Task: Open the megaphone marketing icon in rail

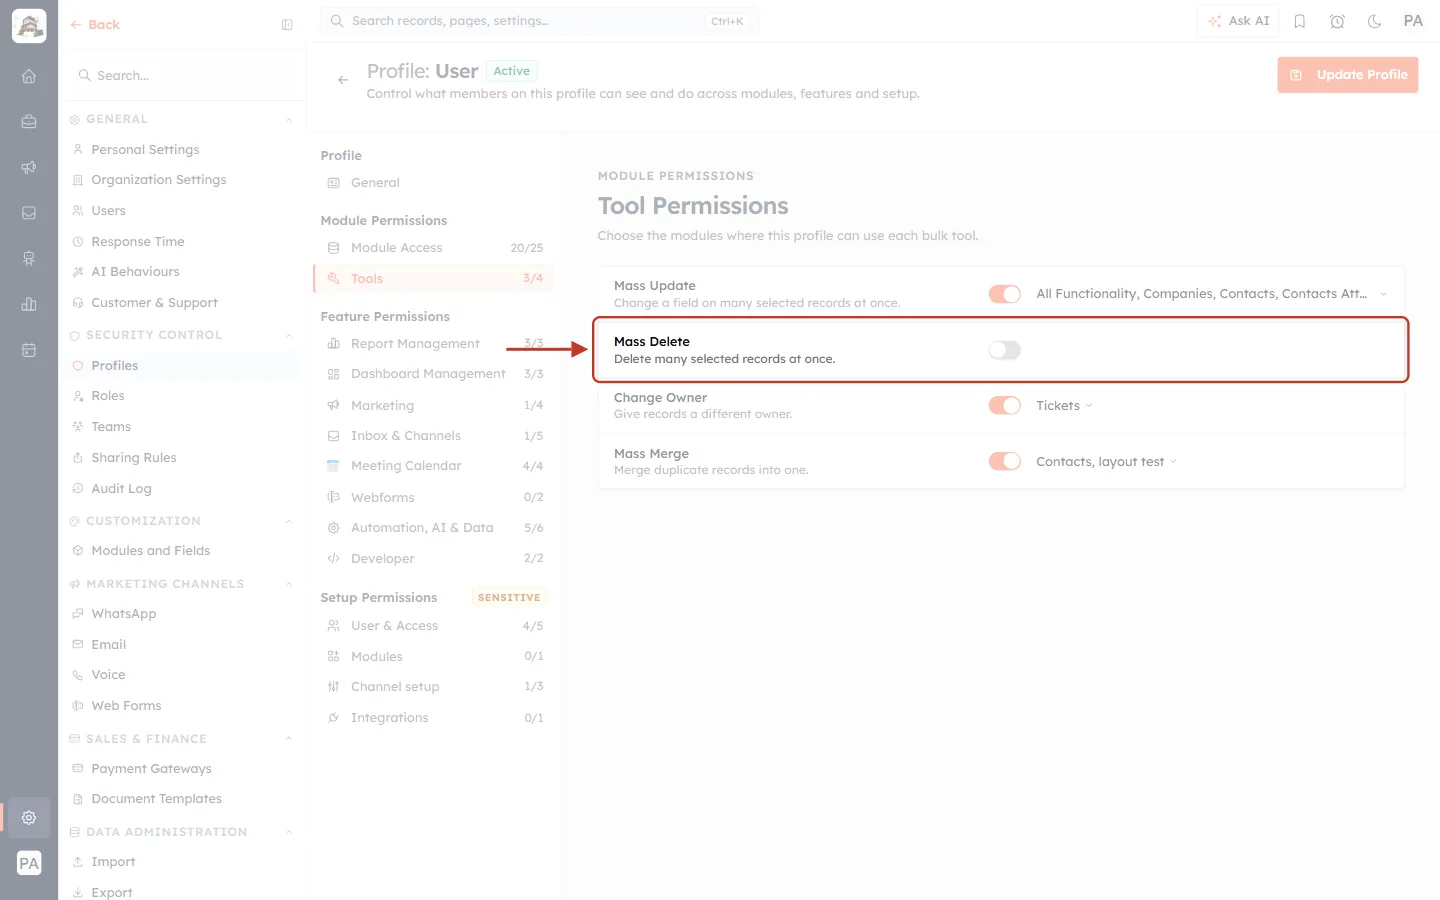Action: point(29,167)
